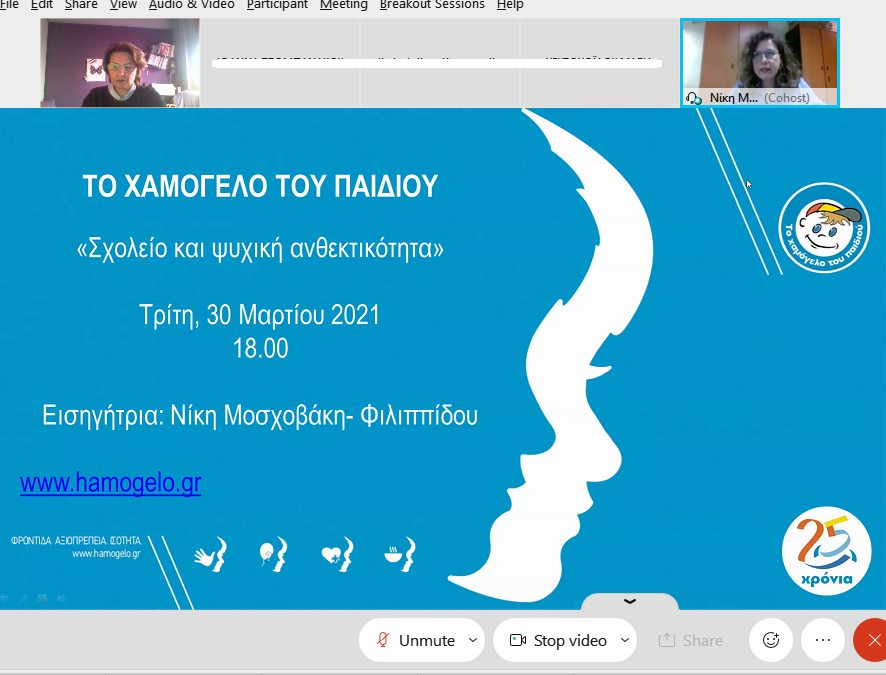Collapse the control bar with the chevron tab

(629, 602)
